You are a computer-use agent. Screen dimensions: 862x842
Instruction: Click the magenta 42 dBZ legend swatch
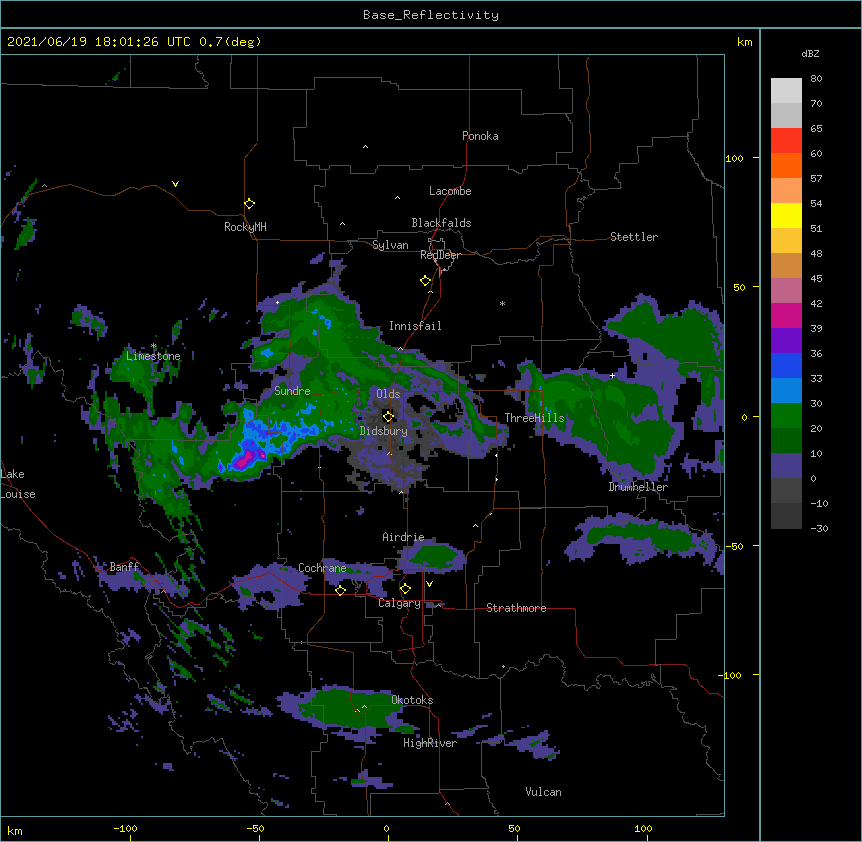[786, 315]
